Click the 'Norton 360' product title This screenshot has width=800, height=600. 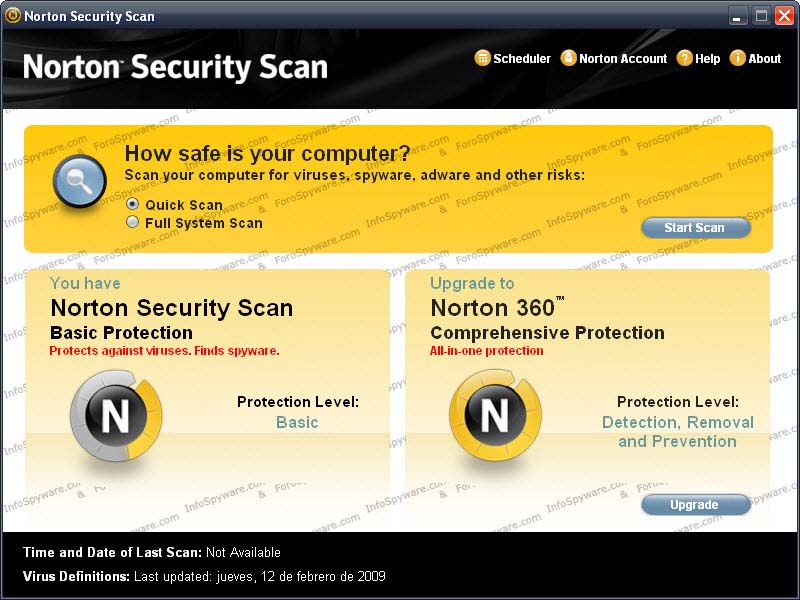497,308
